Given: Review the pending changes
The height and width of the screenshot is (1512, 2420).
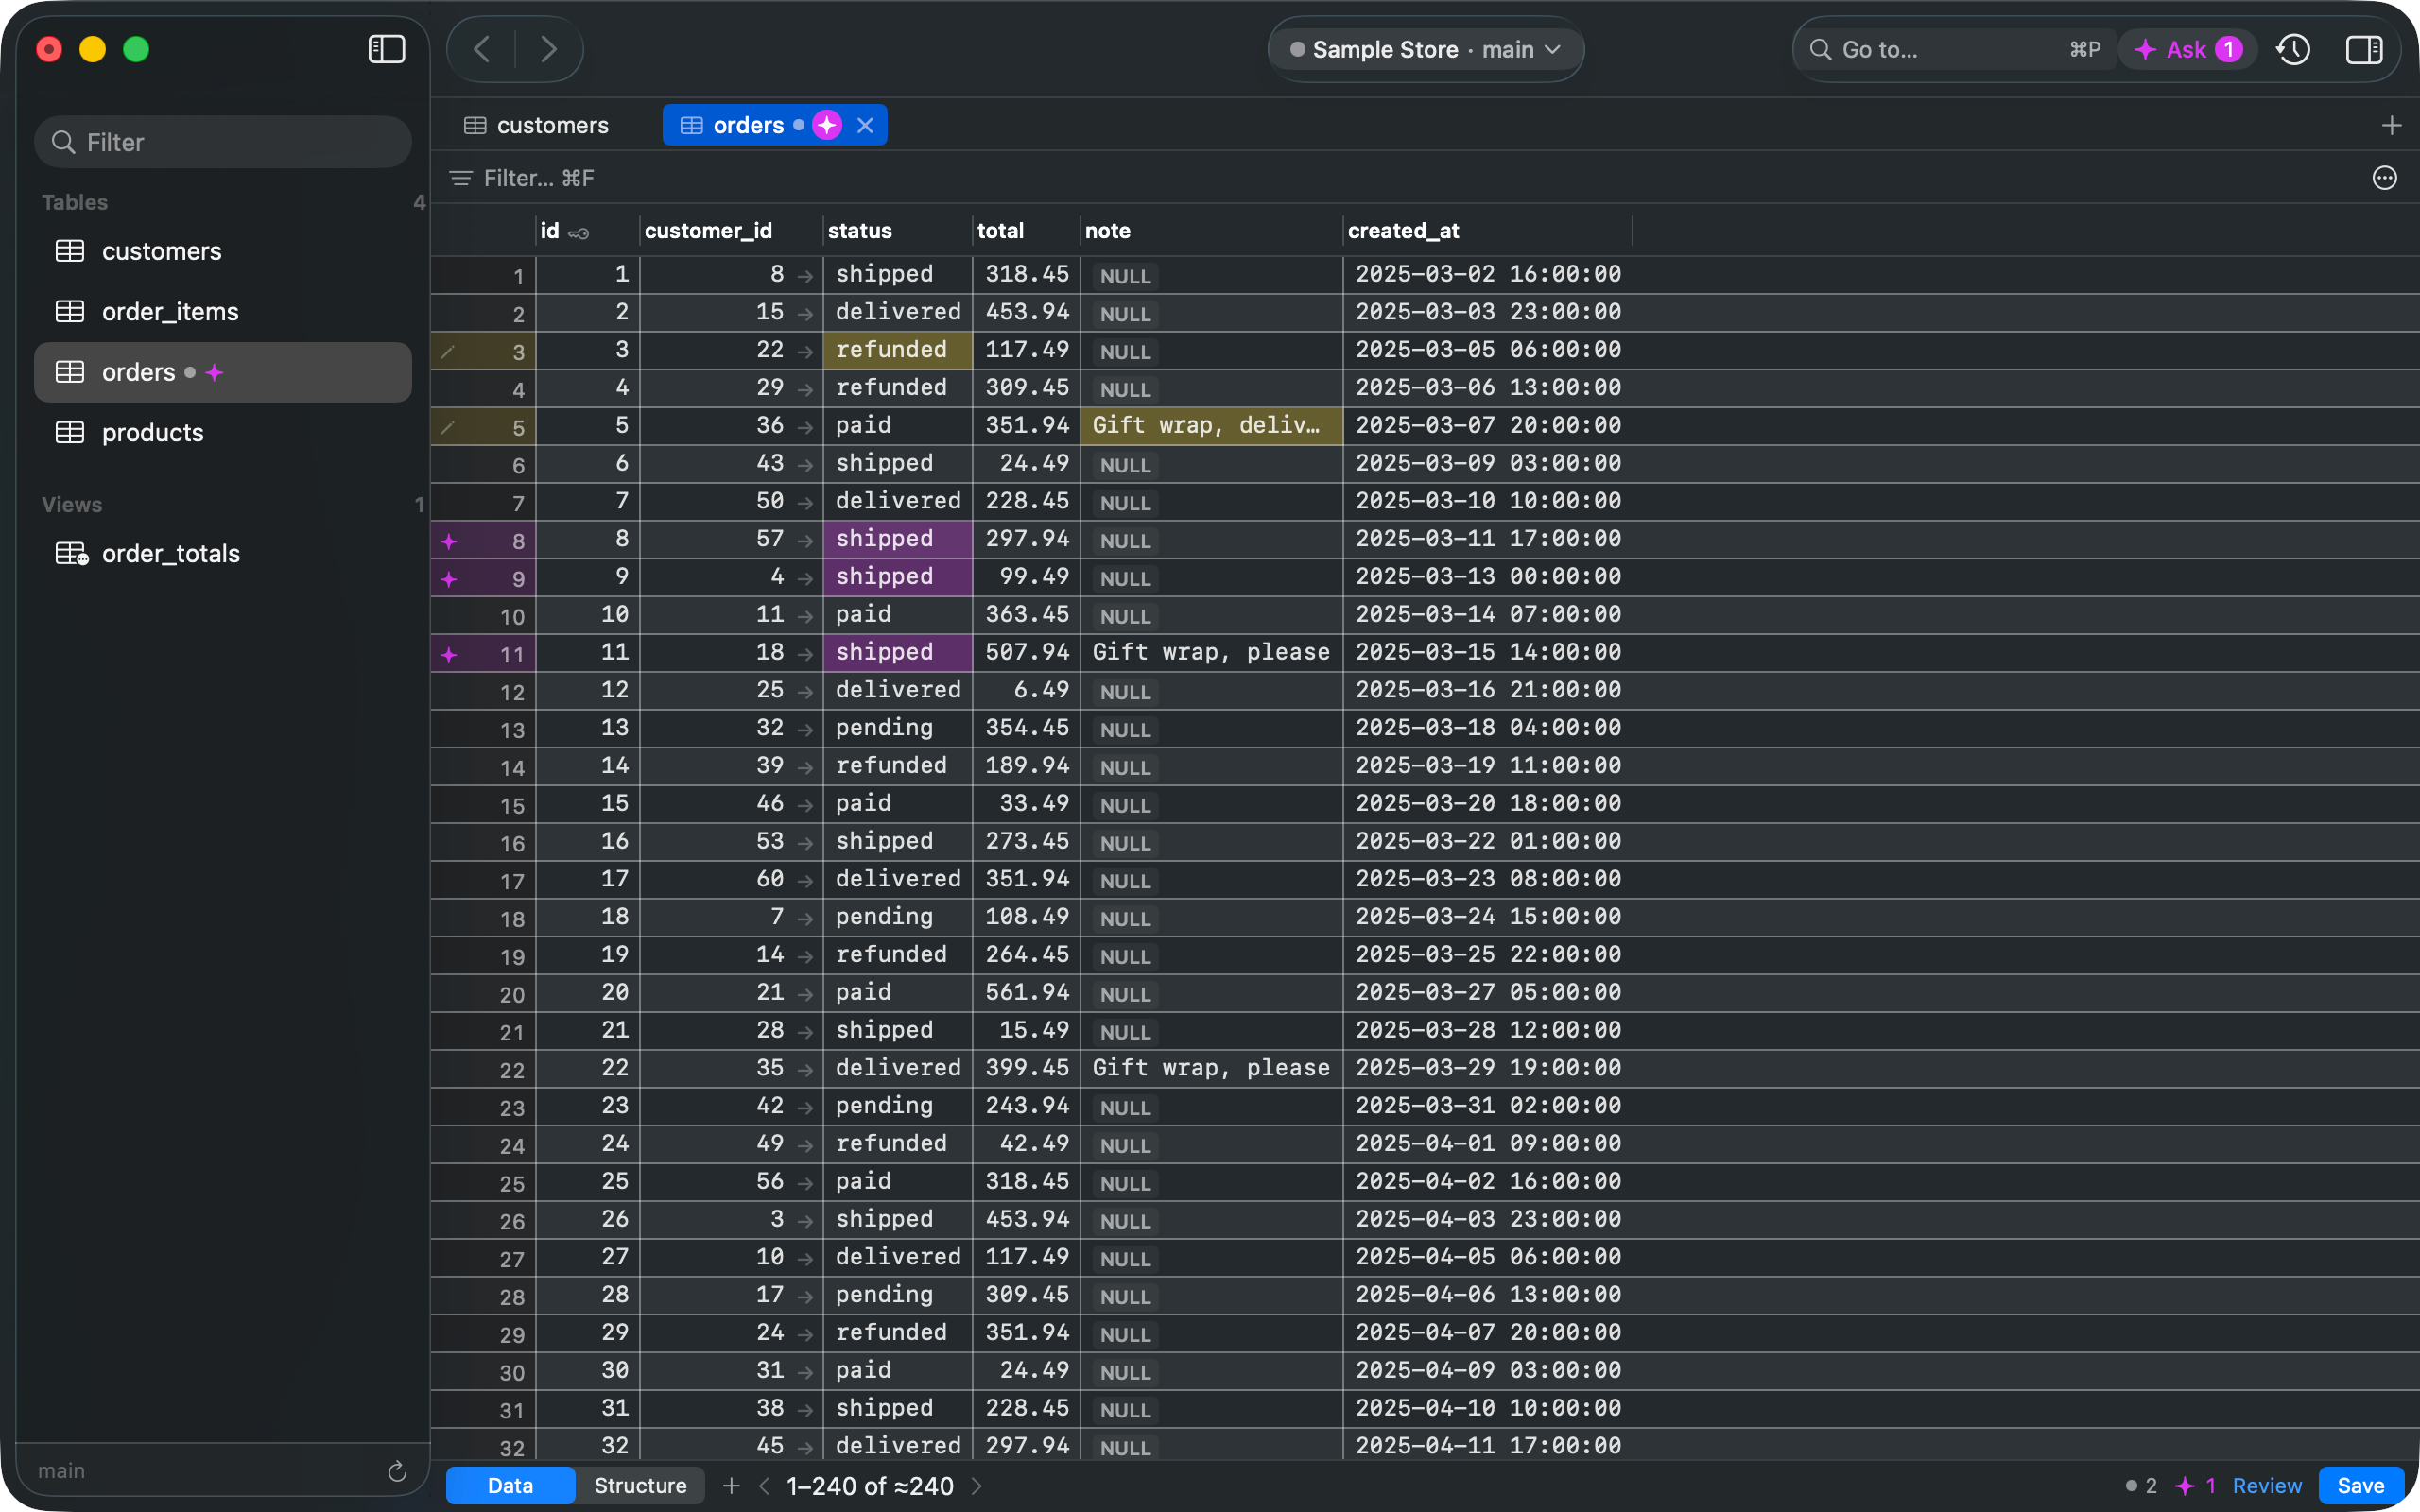Looking at the screenshot, I should click(2266, 1486).
